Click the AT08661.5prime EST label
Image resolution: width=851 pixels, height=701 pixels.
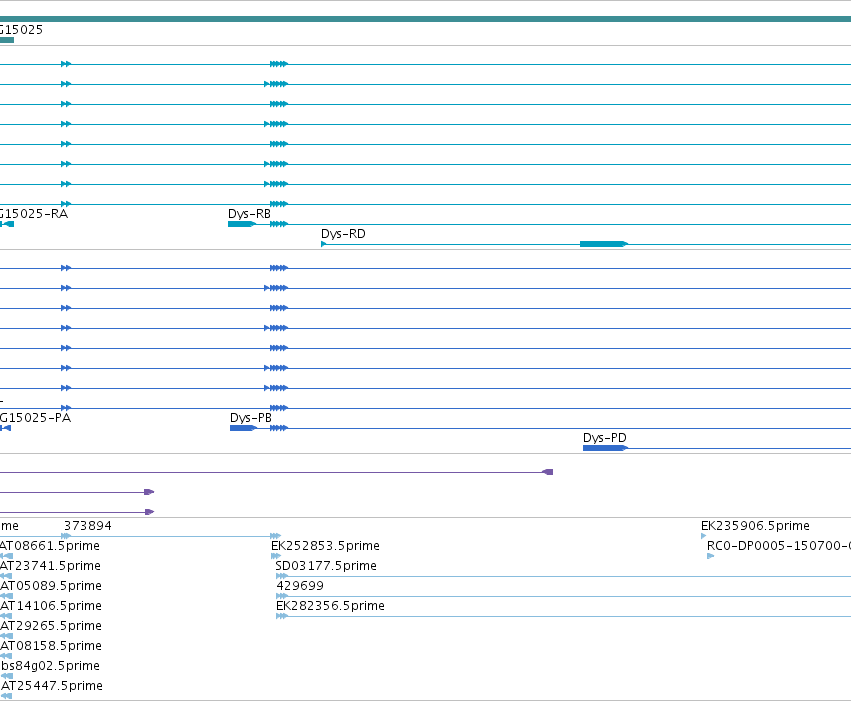coord(50,546)
